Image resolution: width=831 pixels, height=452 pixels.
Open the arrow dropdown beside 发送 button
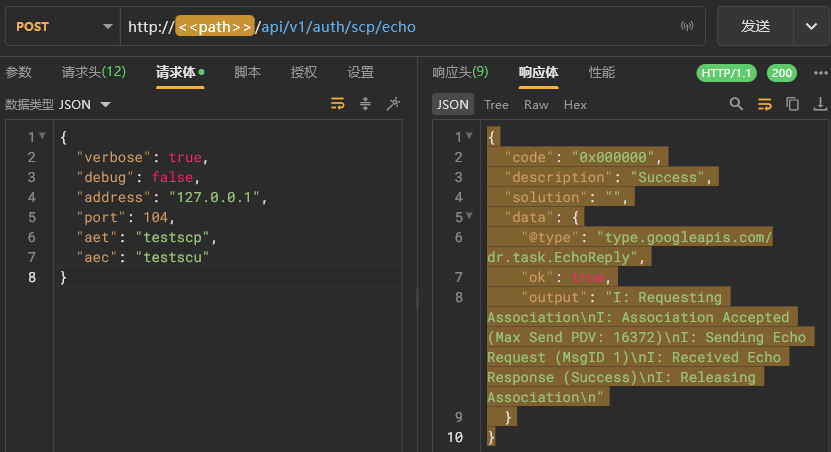tap(809, 27)
